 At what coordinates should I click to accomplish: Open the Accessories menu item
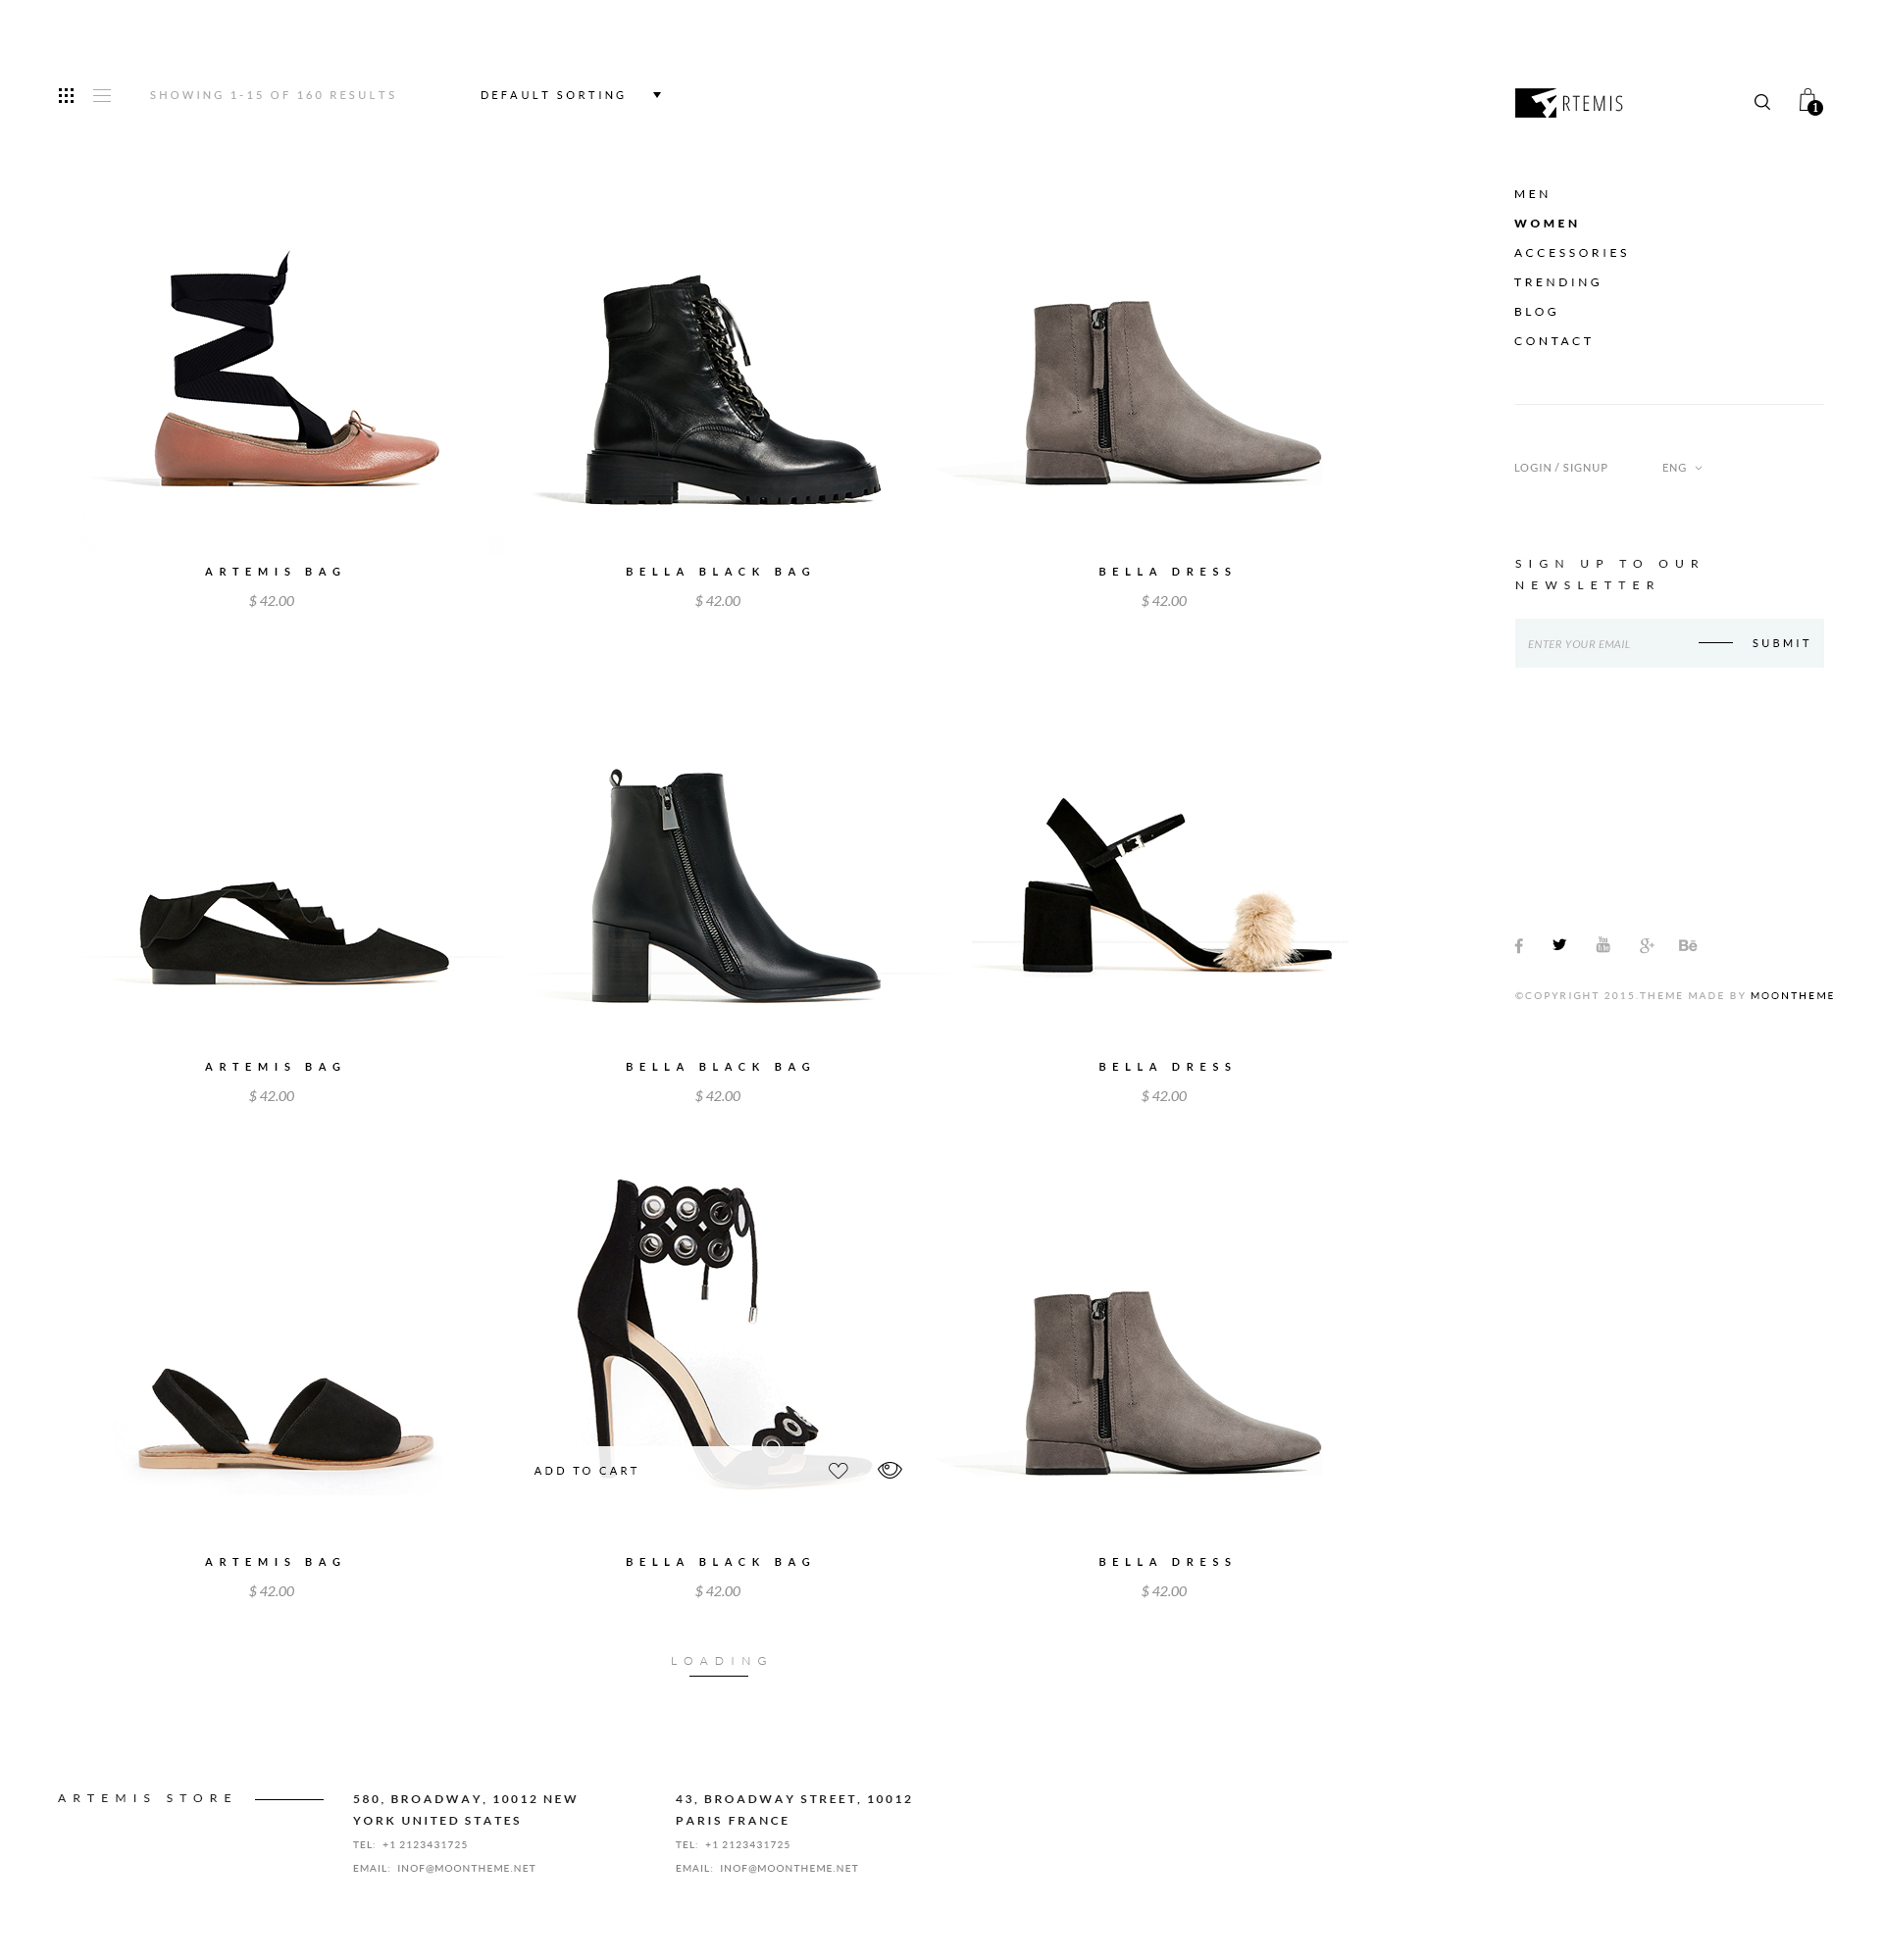(1570, 253)
